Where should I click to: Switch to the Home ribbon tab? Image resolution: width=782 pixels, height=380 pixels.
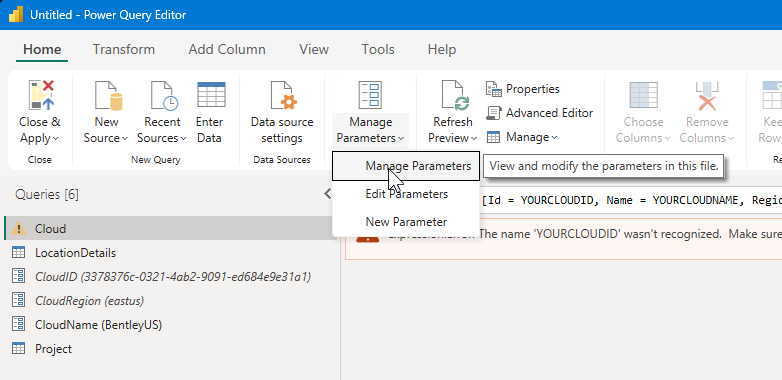coord(42,49)
